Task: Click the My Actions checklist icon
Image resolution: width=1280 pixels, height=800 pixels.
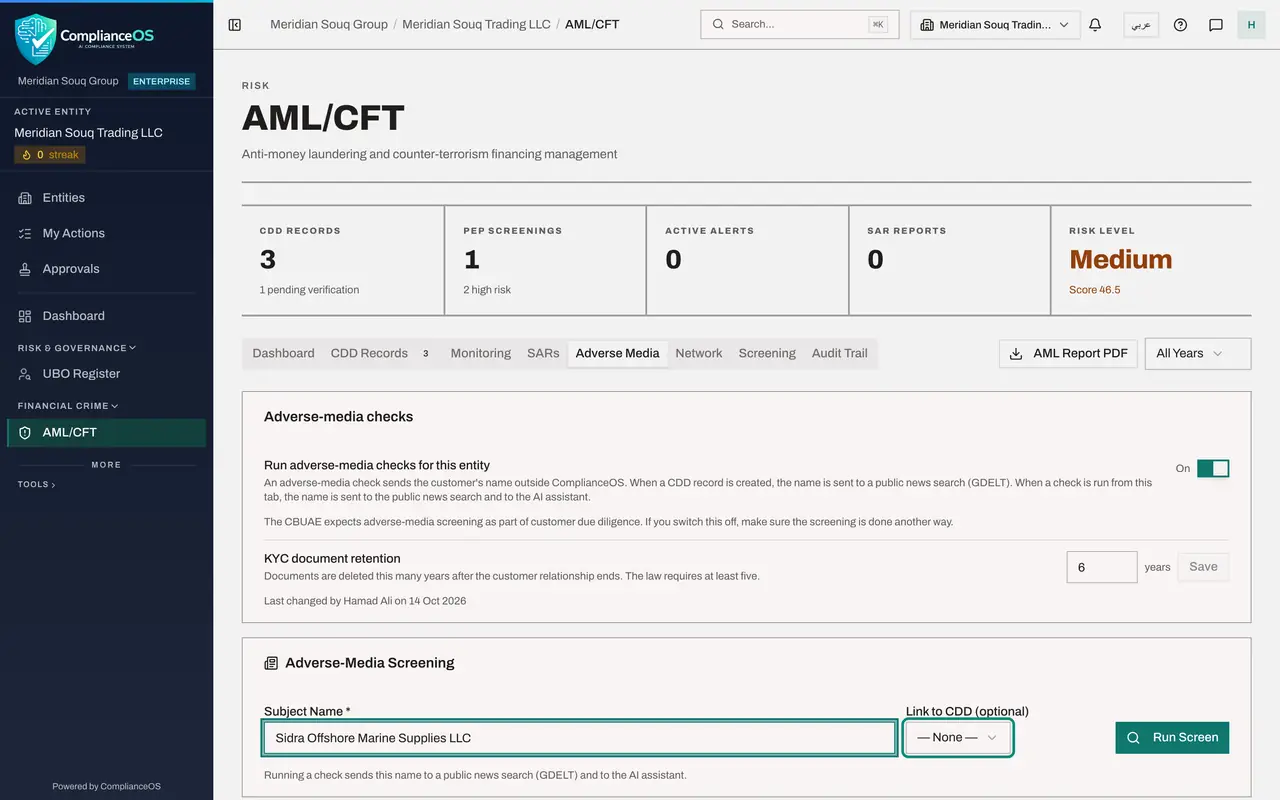Action: click(x=25, y=233)
